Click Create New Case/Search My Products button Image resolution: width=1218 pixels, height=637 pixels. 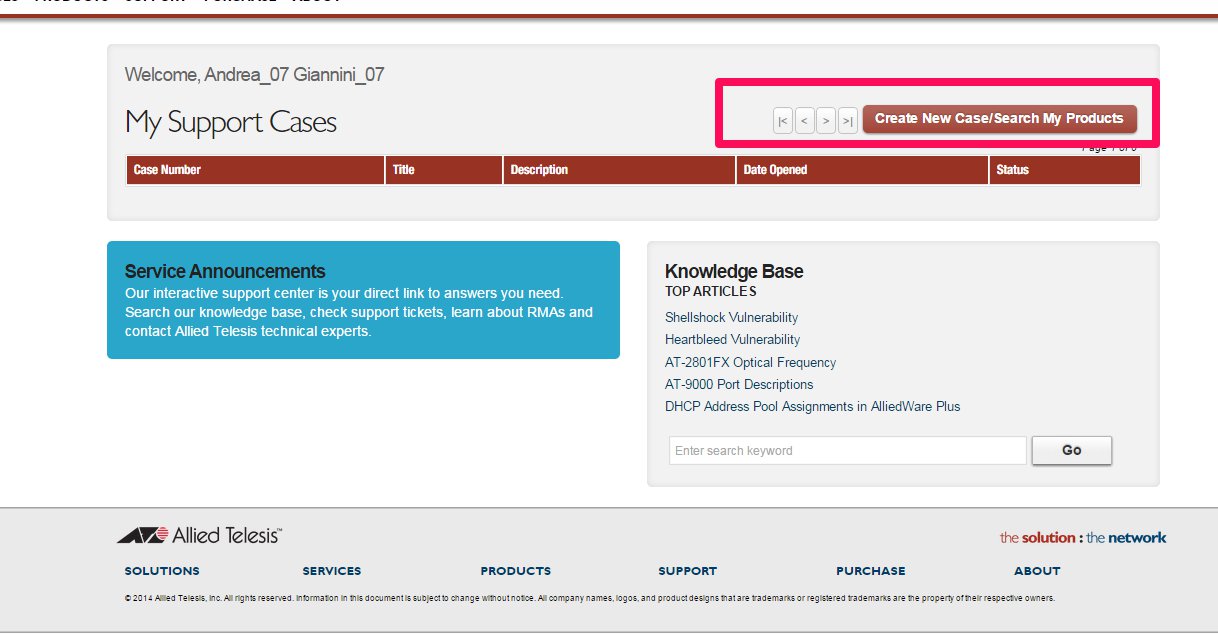(999, 118)
